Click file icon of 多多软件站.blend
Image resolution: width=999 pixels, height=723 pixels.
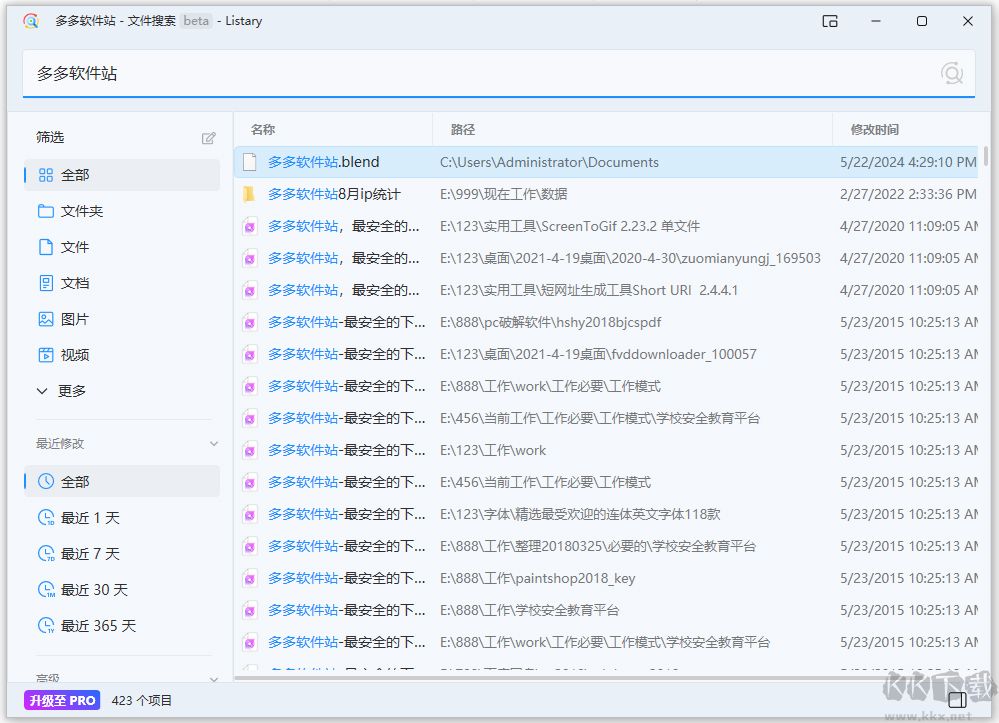pyautogui.click(x=250, y=162)
